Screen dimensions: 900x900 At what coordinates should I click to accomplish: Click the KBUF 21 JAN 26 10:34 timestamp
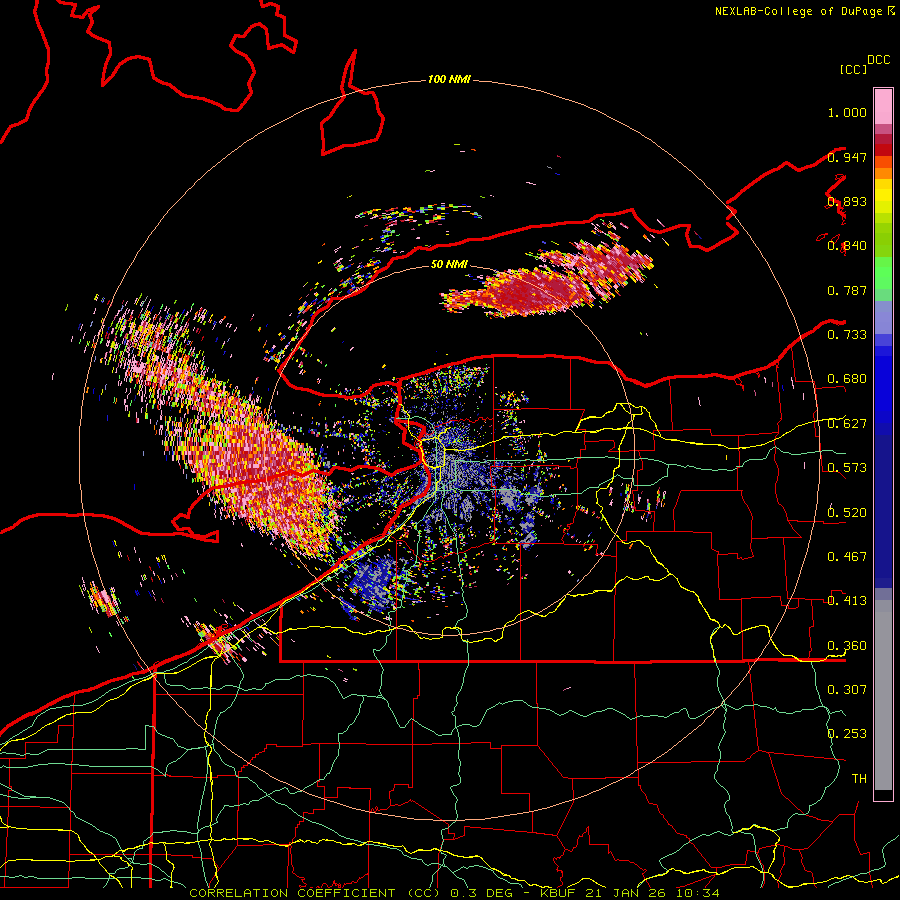[x=630, y=893]
